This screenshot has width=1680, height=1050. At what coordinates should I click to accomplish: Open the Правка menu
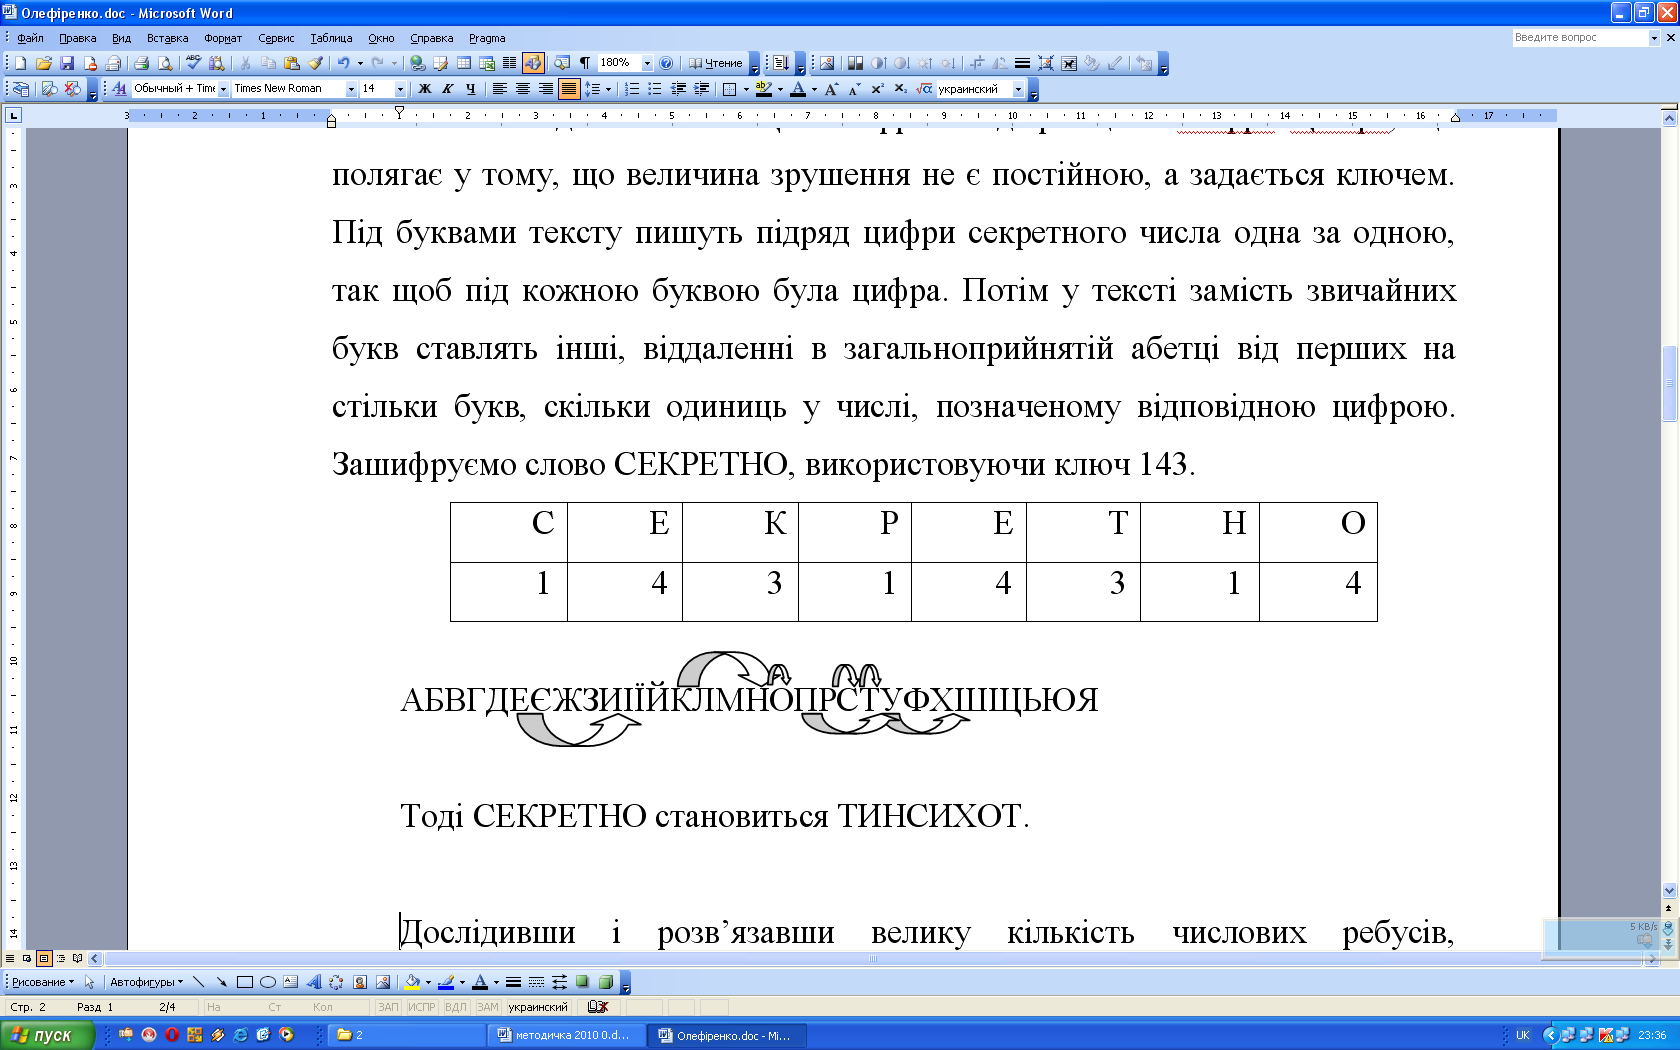(77, 38)
